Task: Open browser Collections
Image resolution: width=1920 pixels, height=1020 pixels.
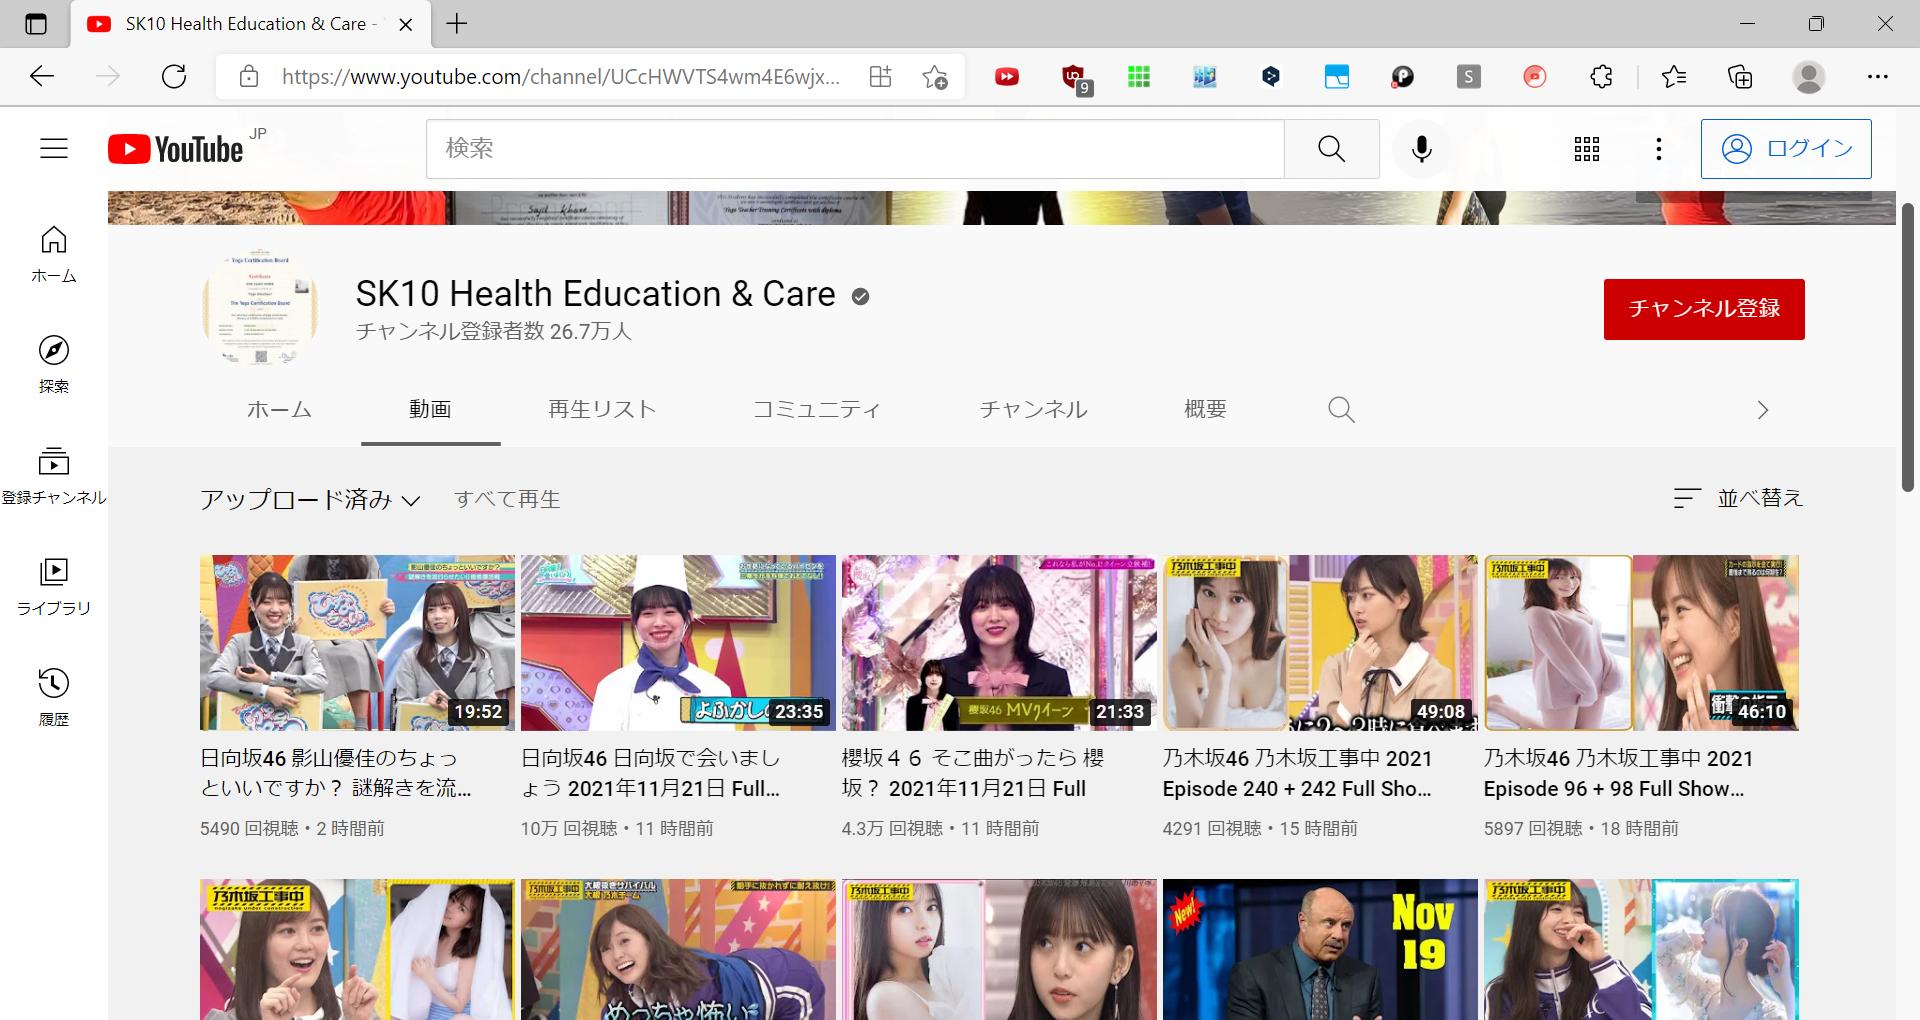Action: [x=1740, y=77]
